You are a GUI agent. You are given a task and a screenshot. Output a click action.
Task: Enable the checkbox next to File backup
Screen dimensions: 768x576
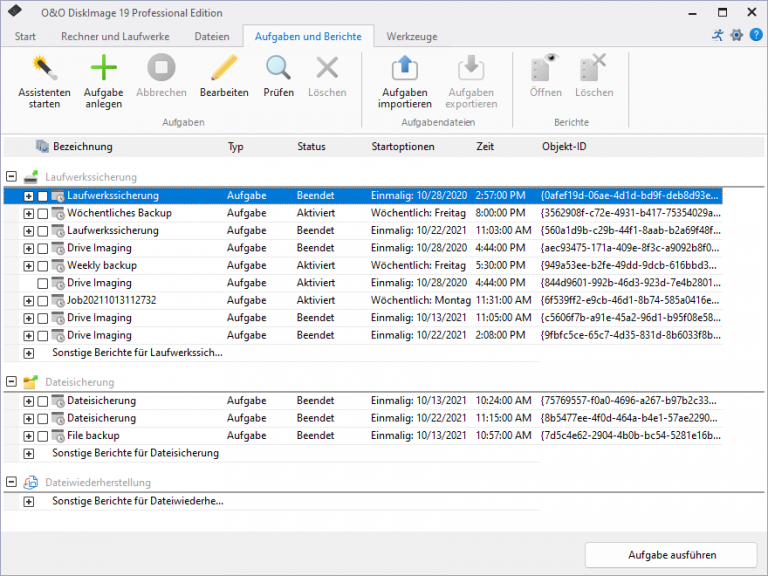point(42,436)
